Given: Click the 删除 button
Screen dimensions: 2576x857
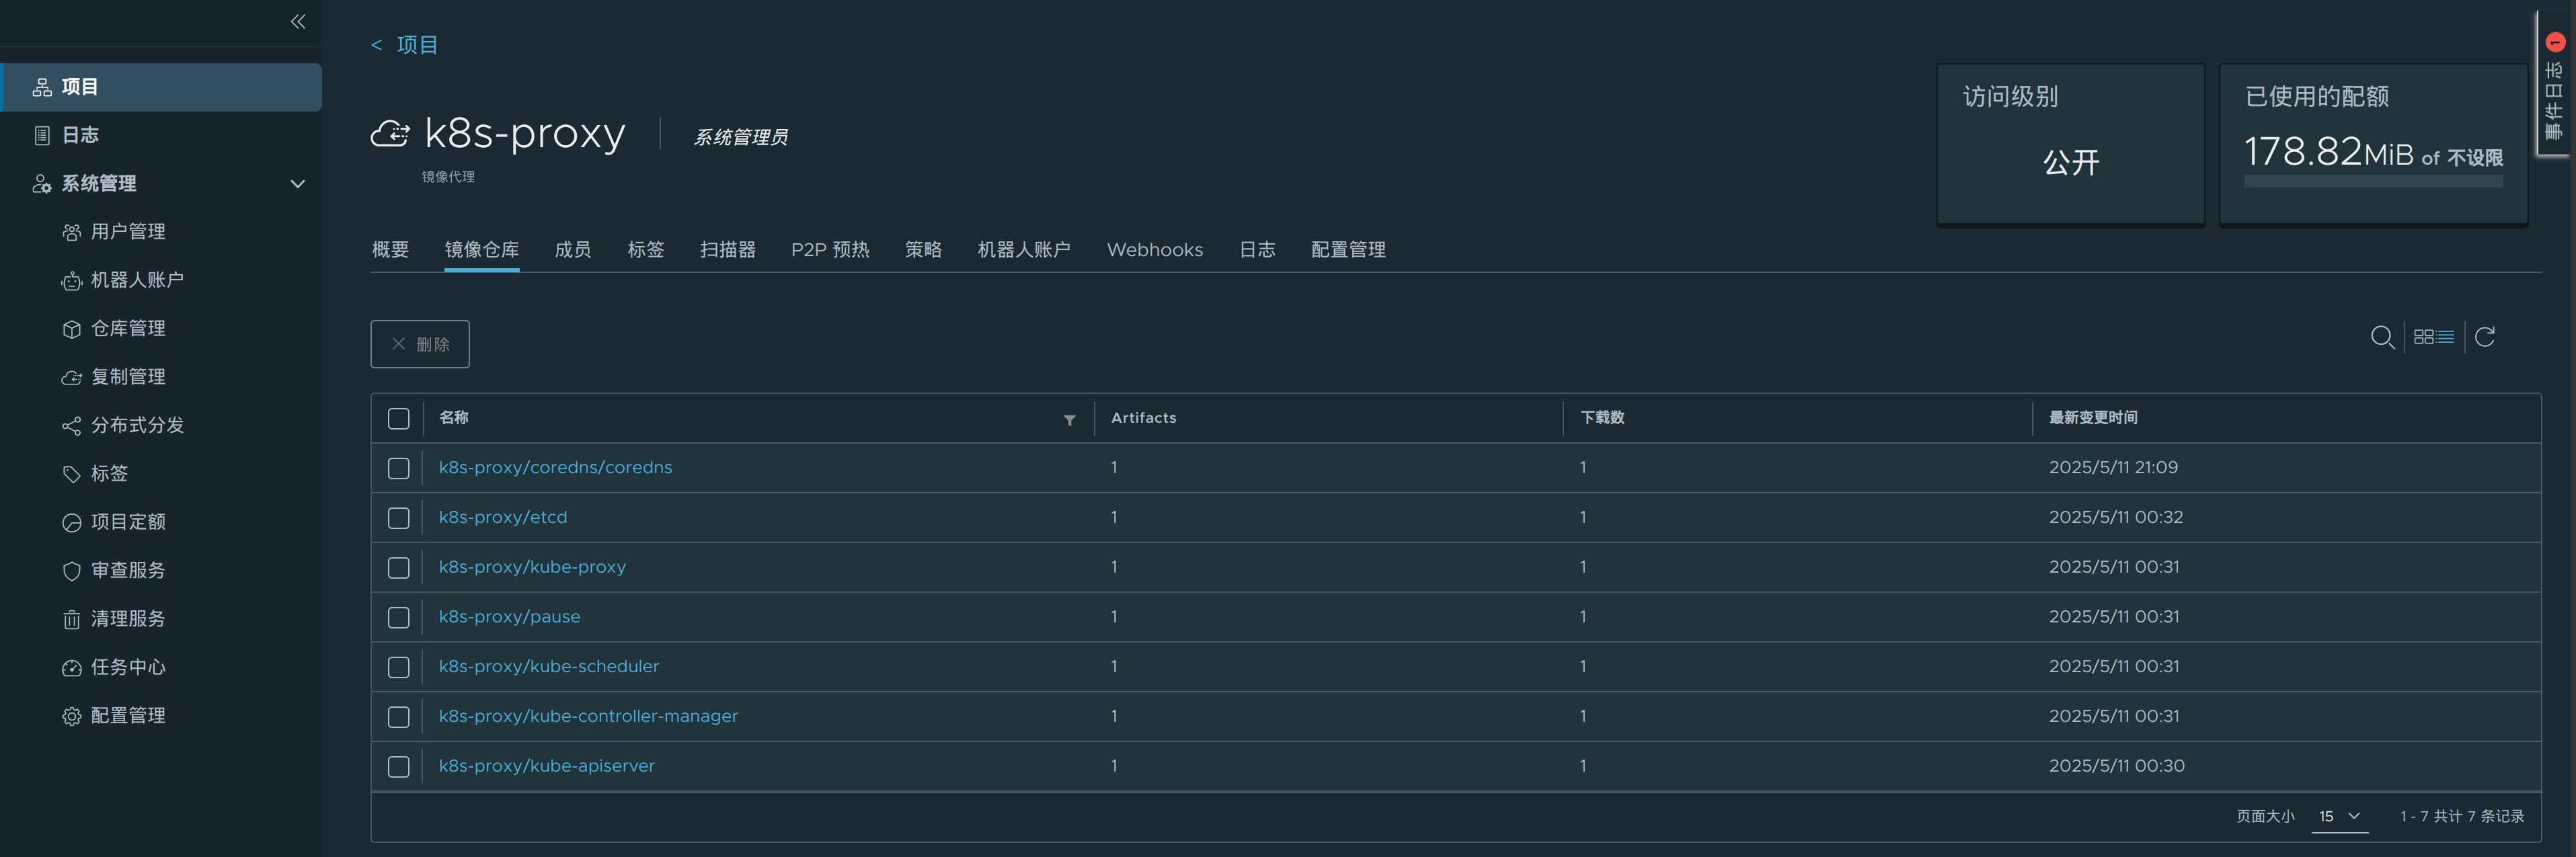Looking at the screenshot, I should click(420, 344).
